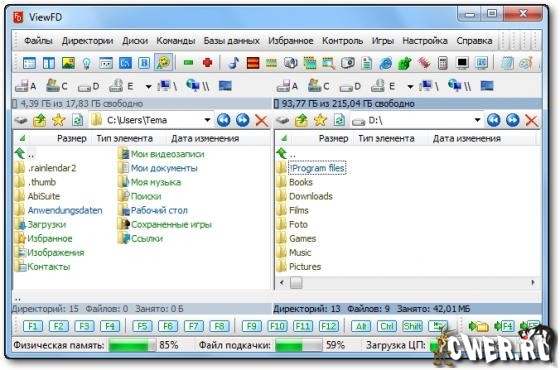Click the yellow star favorites icon in left panel
The image size is (560, 370).
[x=58, y=120]
